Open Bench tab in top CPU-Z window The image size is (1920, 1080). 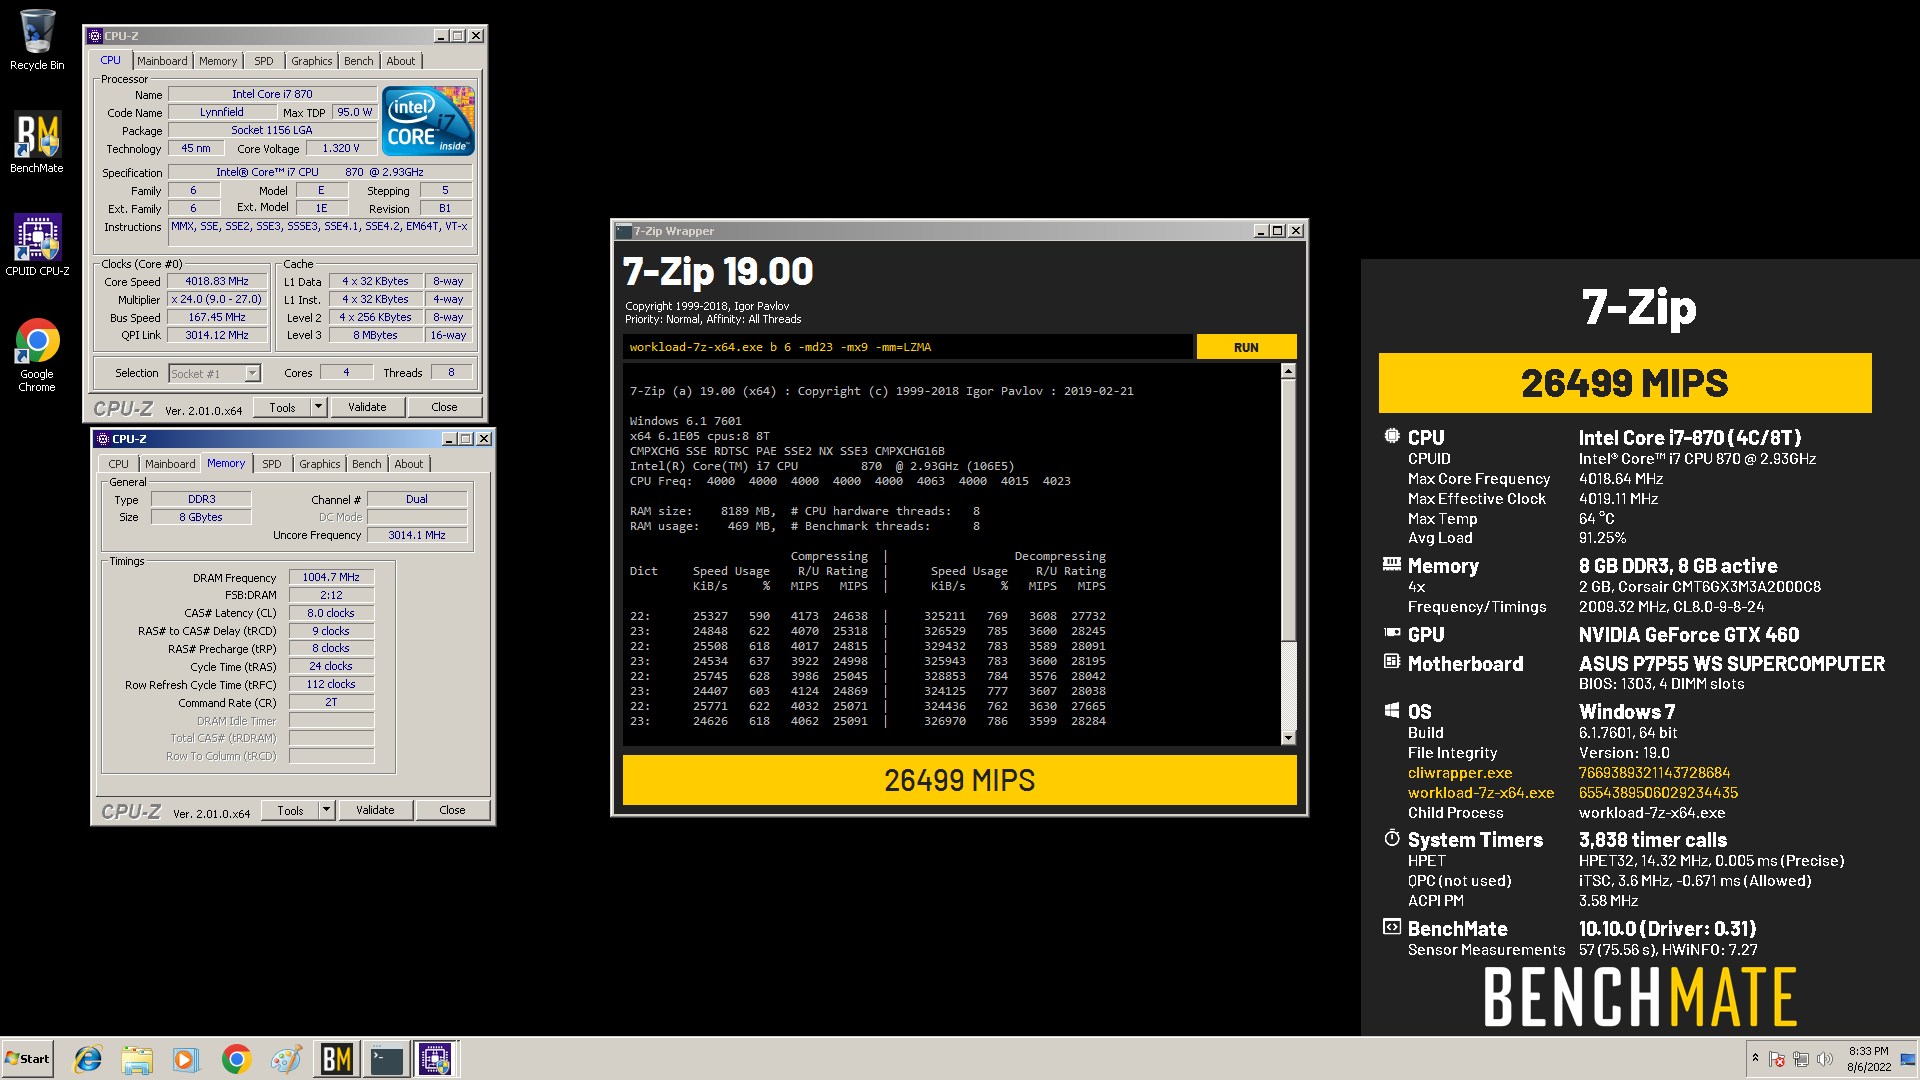359,61
